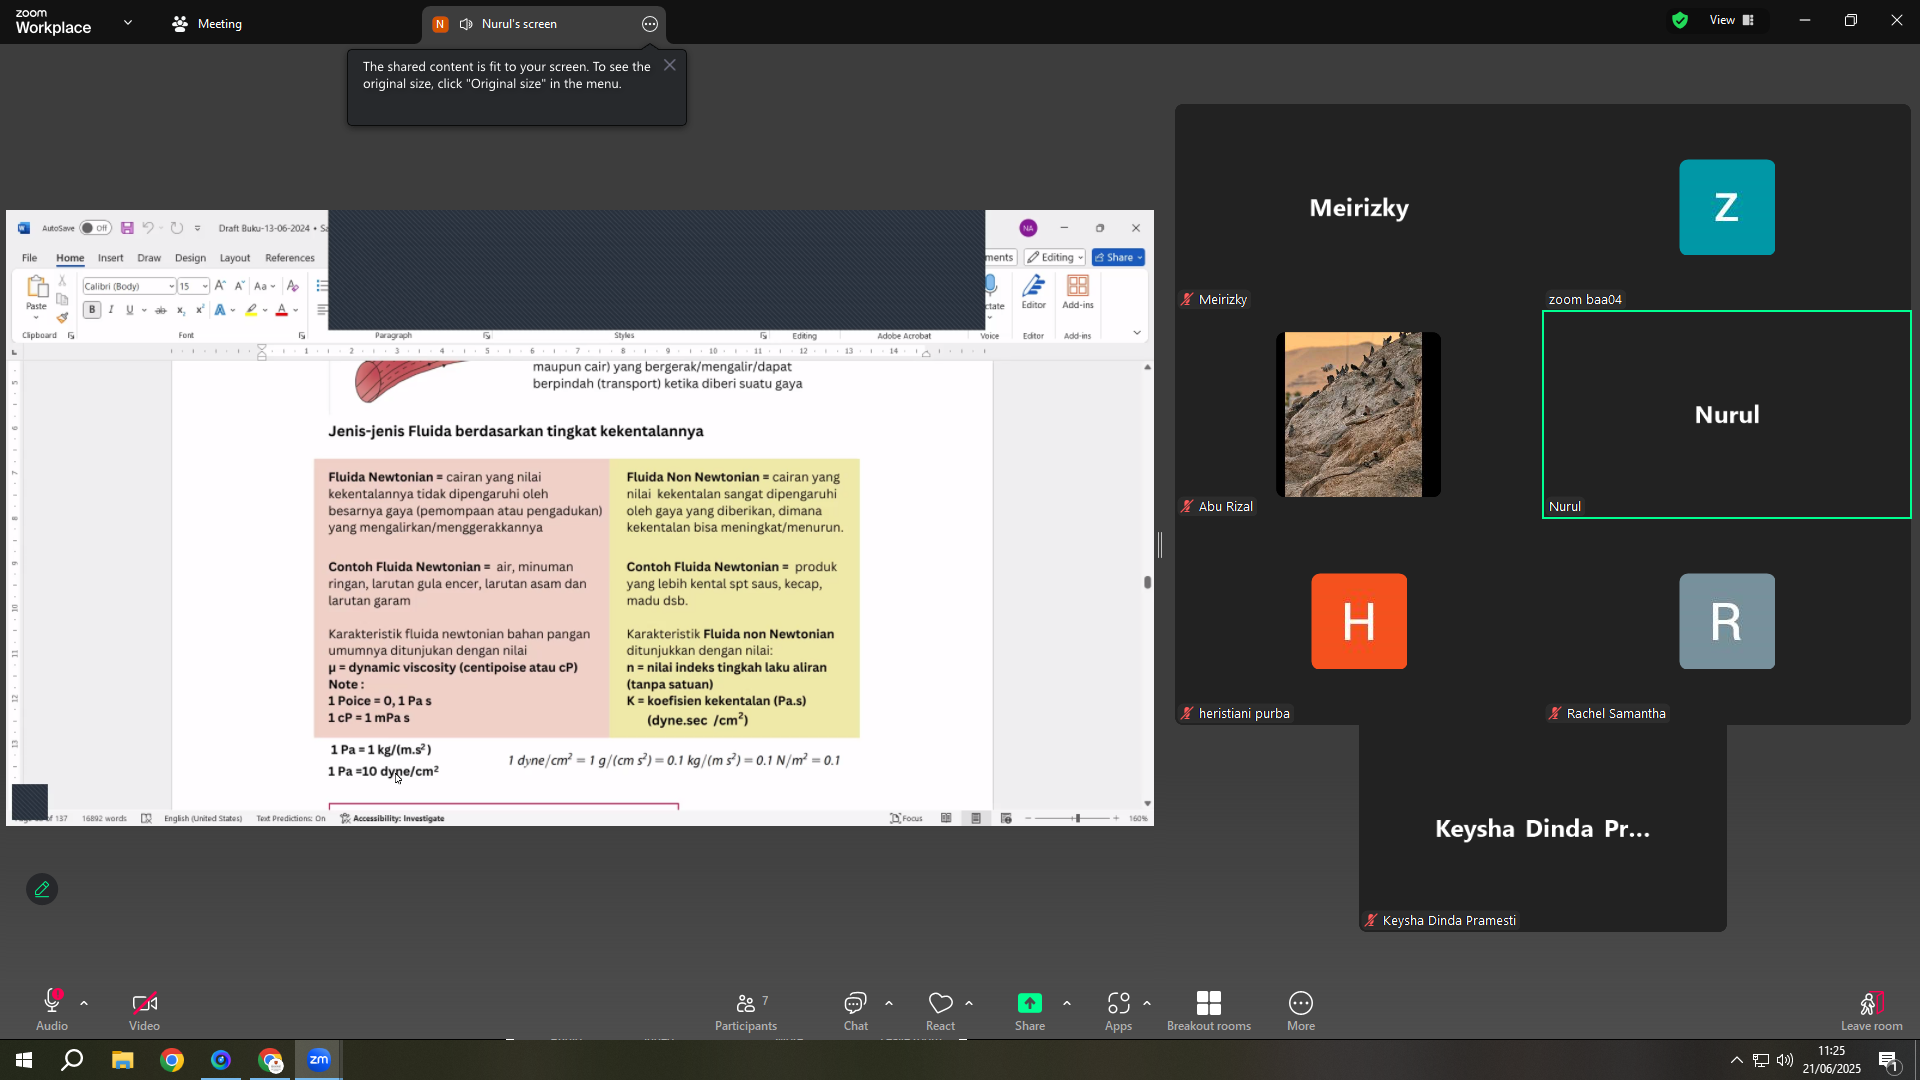Click the Save icon in Word's title bar
The image size is (1920, 1080).
(127, 228)
